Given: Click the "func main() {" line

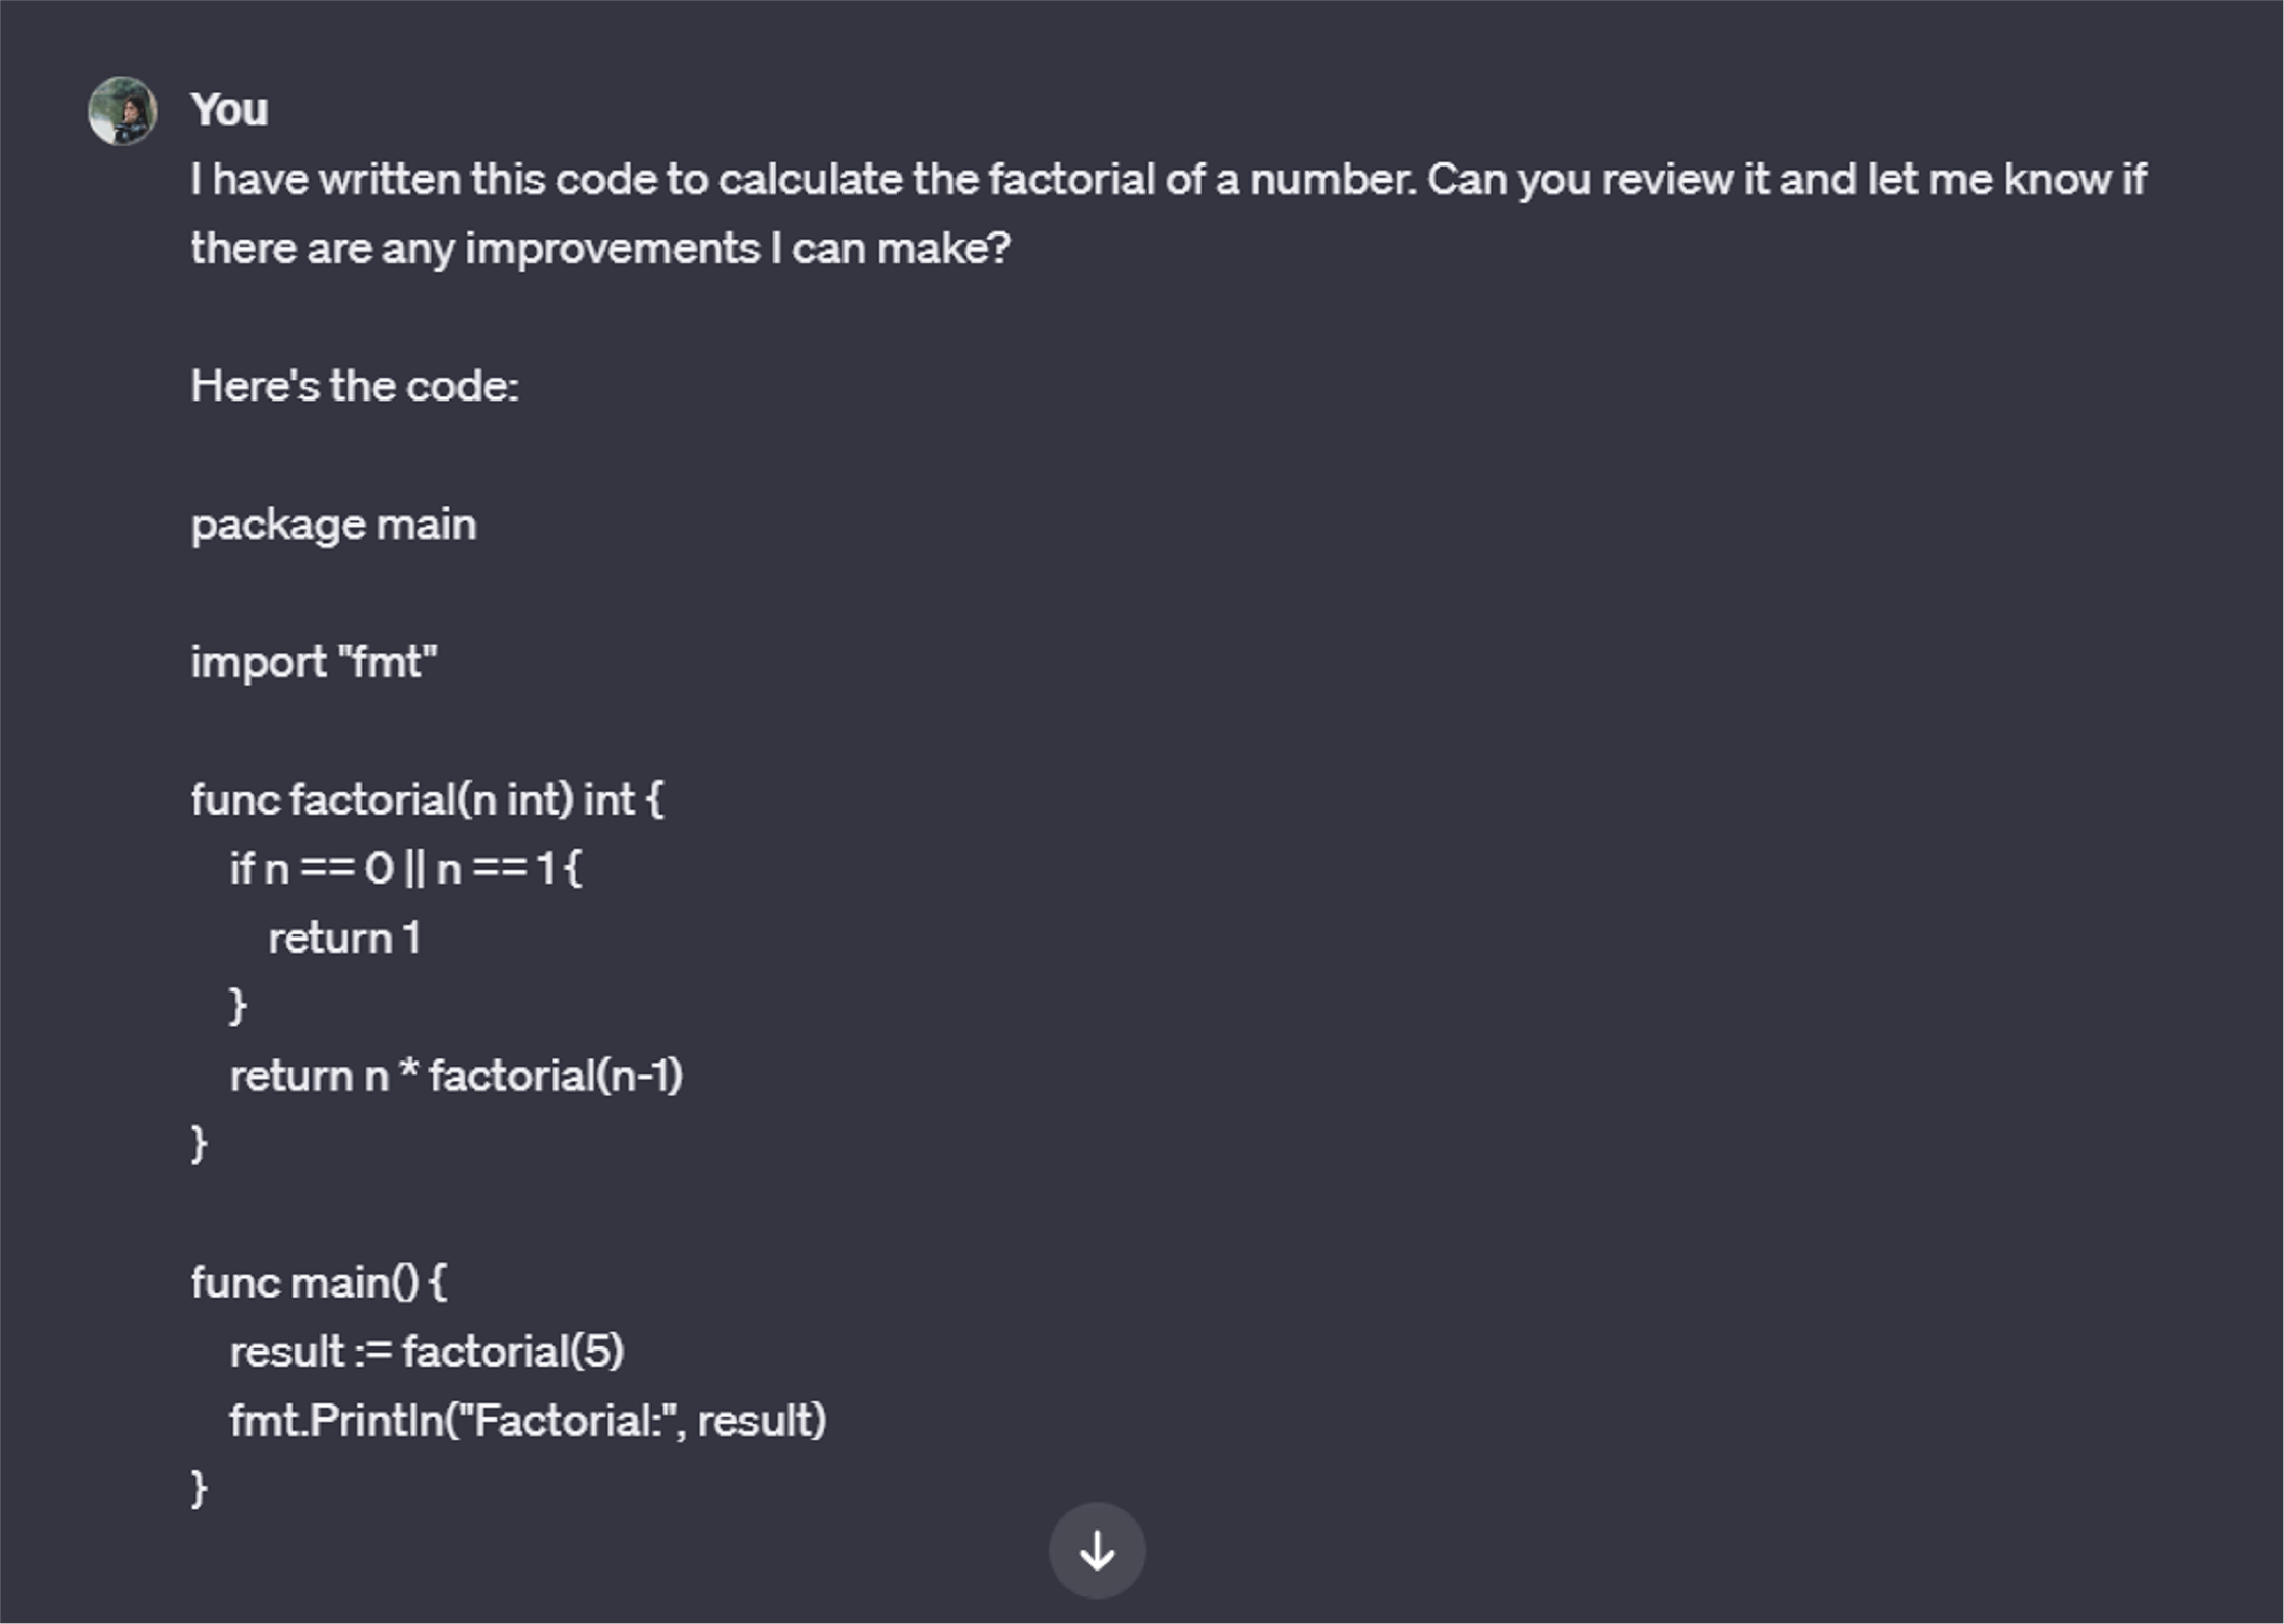Looking at the screenshot, I should 318,1283.
